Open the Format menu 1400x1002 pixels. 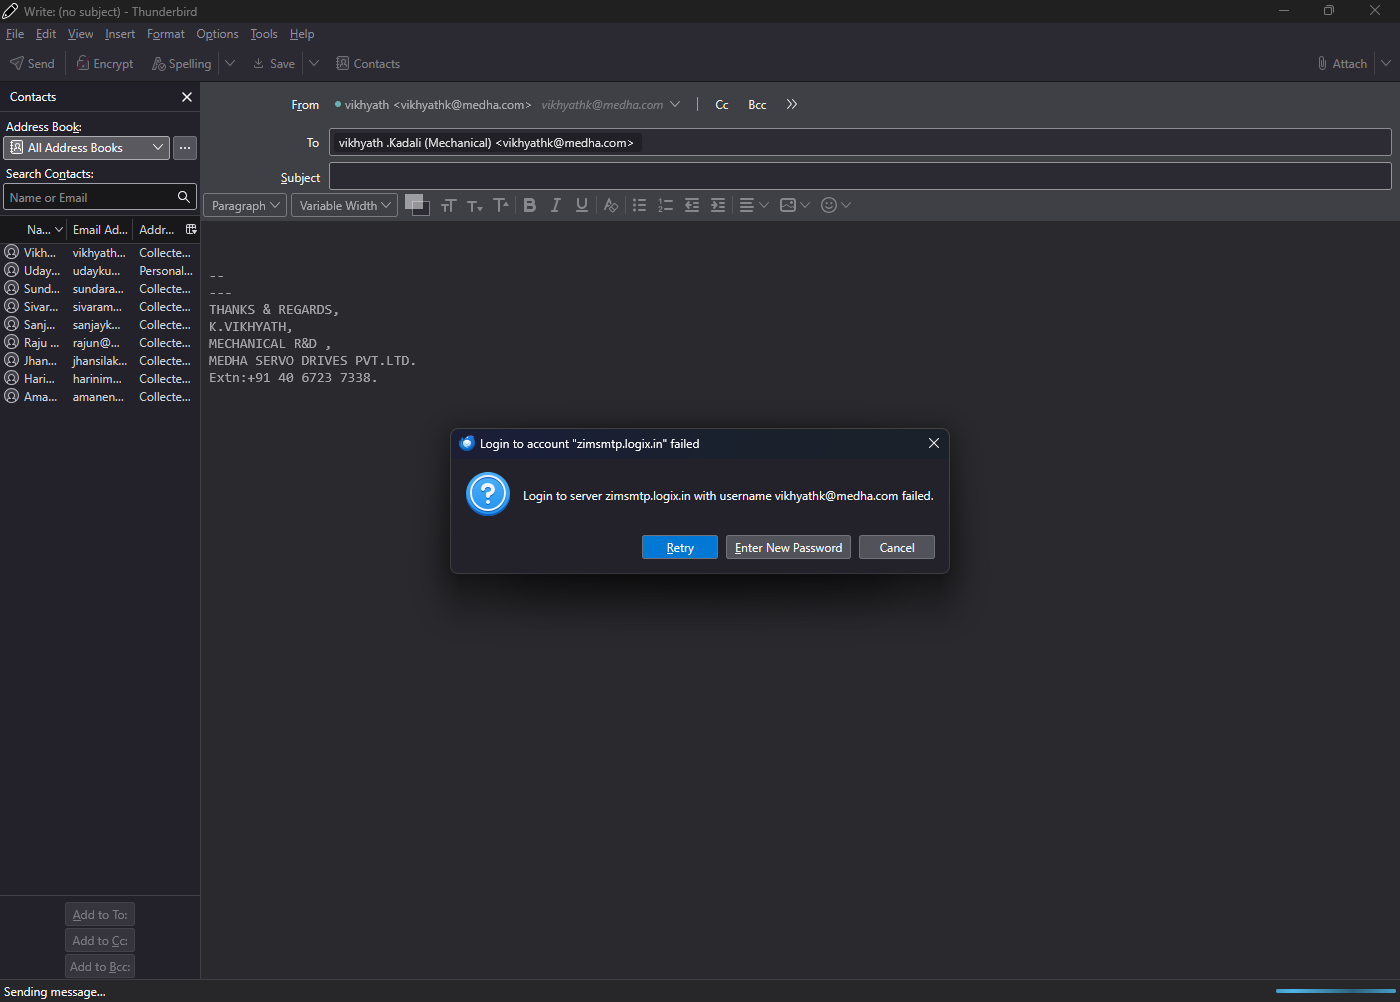pos(166,34)
